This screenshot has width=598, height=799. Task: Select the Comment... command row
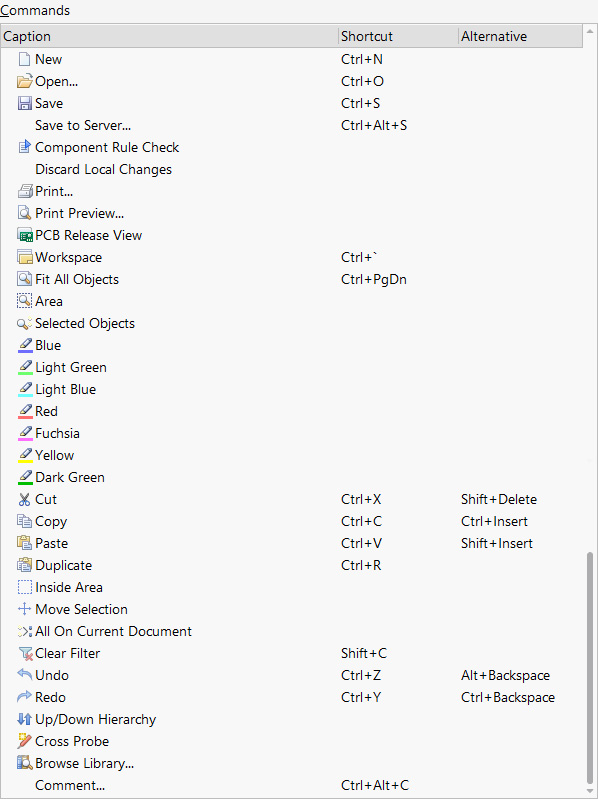pyautogui.click(x=291, y=785)
